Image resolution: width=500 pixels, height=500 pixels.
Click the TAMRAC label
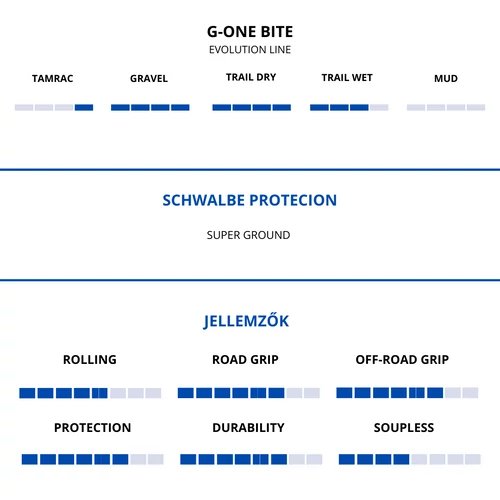coord(53,78)
